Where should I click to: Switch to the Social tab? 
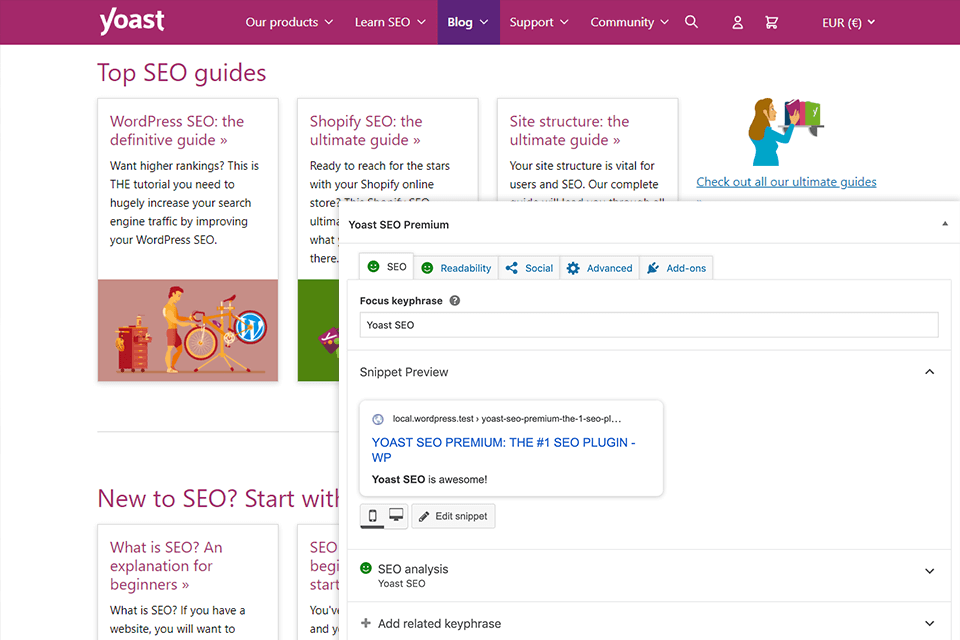(529, 268)
